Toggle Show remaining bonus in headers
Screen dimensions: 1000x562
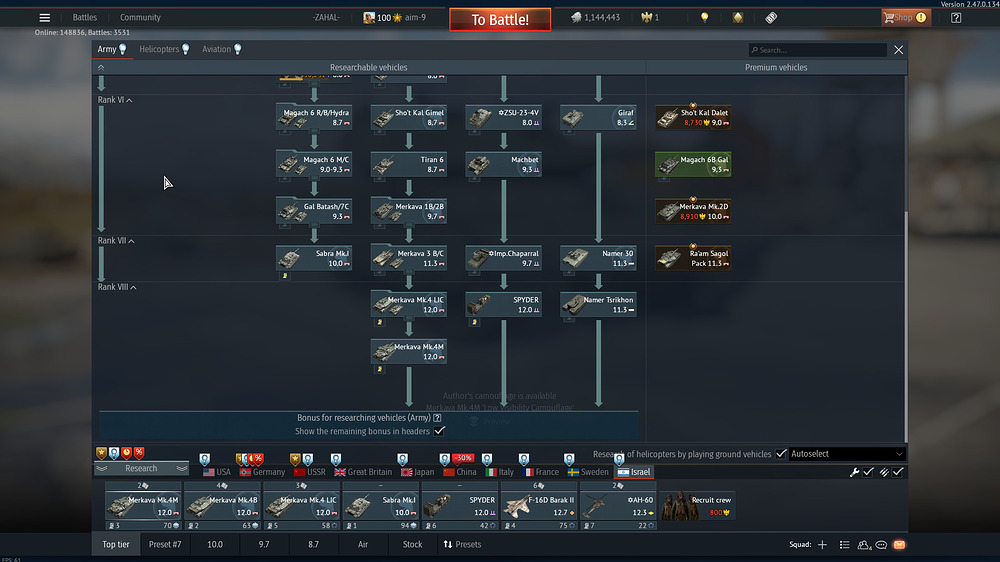pyautogui.click(x=439, y=431)
